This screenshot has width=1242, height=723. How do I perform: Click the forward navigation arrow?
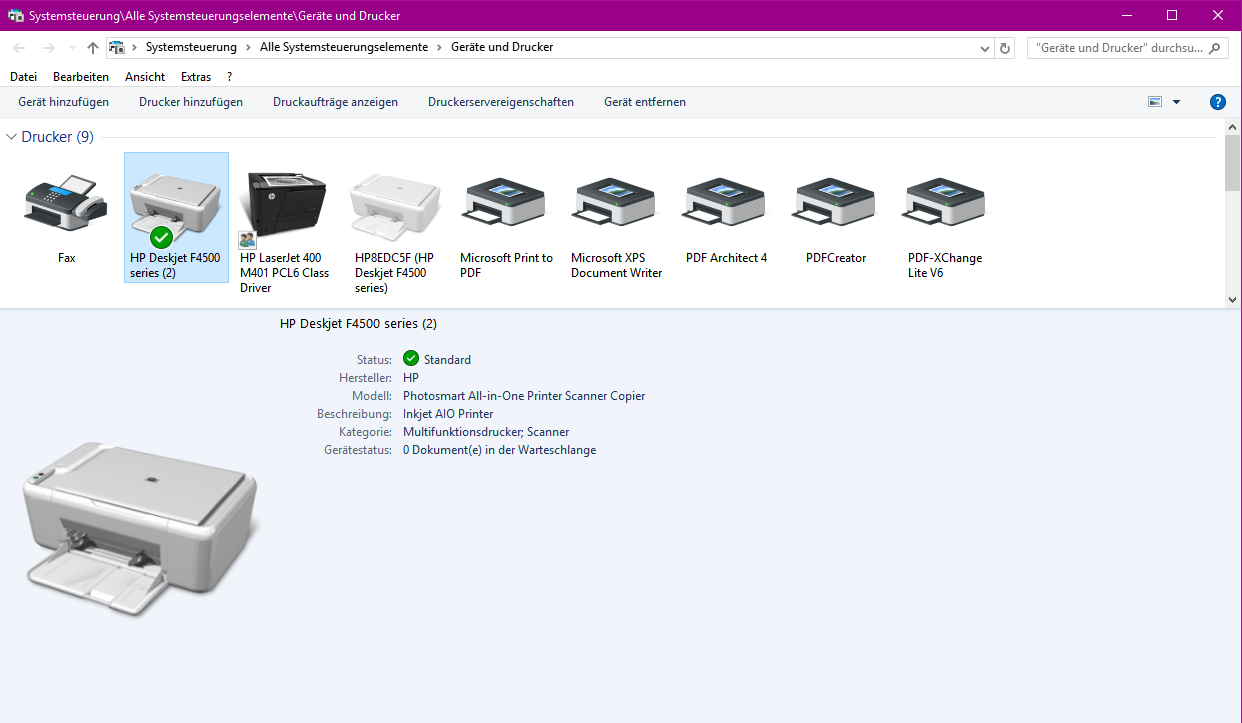pos(48,47)
